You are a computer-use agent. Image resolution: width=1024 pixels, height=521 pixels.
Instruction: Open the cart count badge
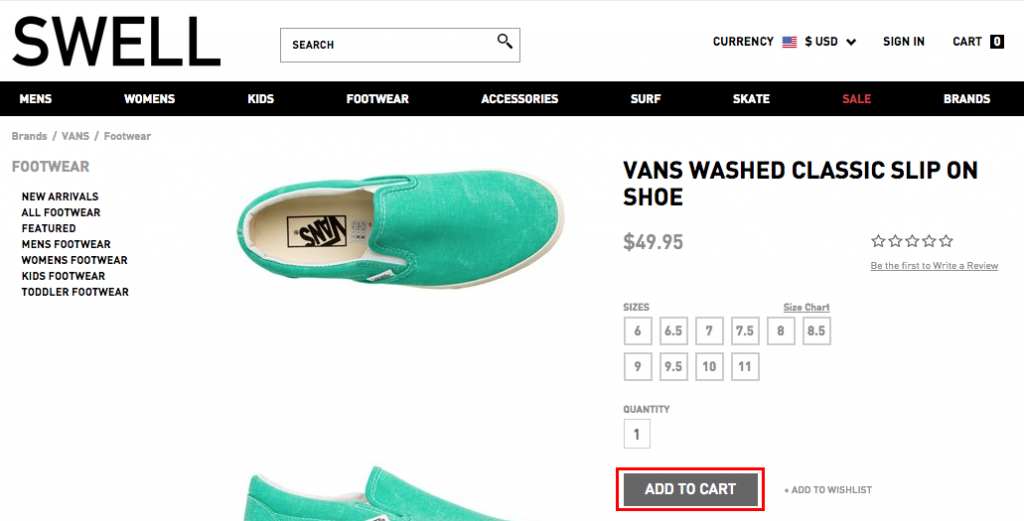(x=997, y=42)
